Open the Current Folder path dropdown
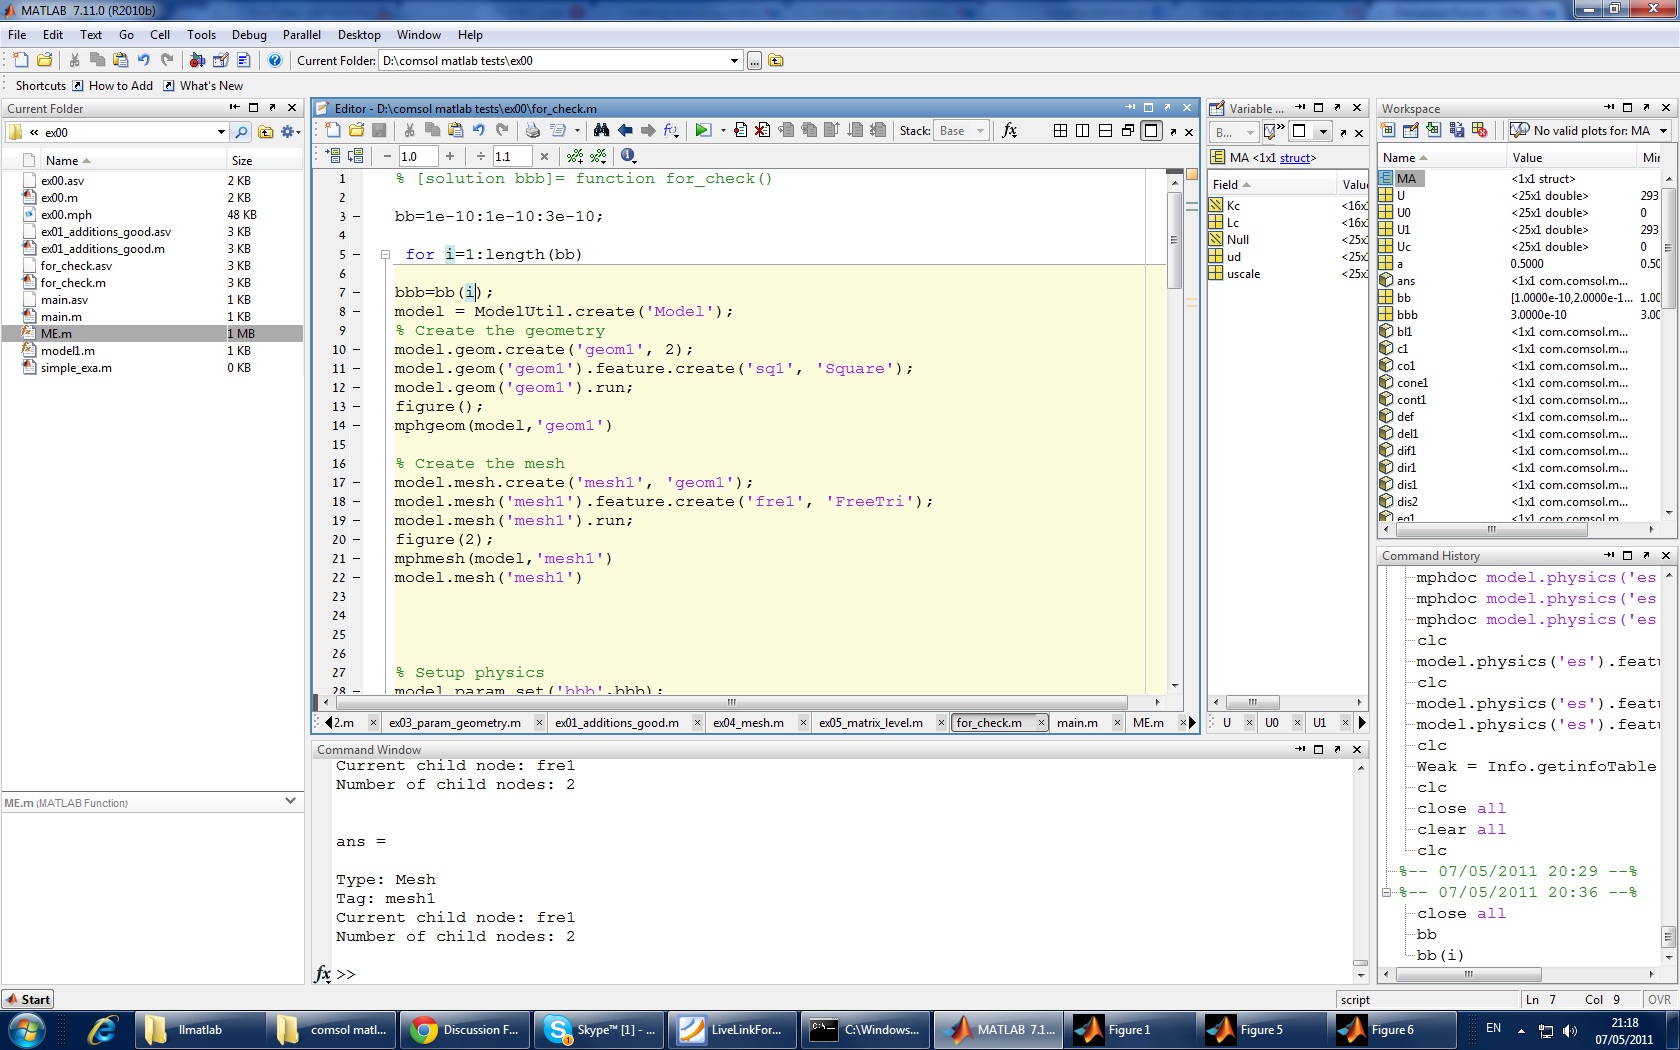Image resolution: width=1680 pixels, height=1050 pixels. coord(734,61)
